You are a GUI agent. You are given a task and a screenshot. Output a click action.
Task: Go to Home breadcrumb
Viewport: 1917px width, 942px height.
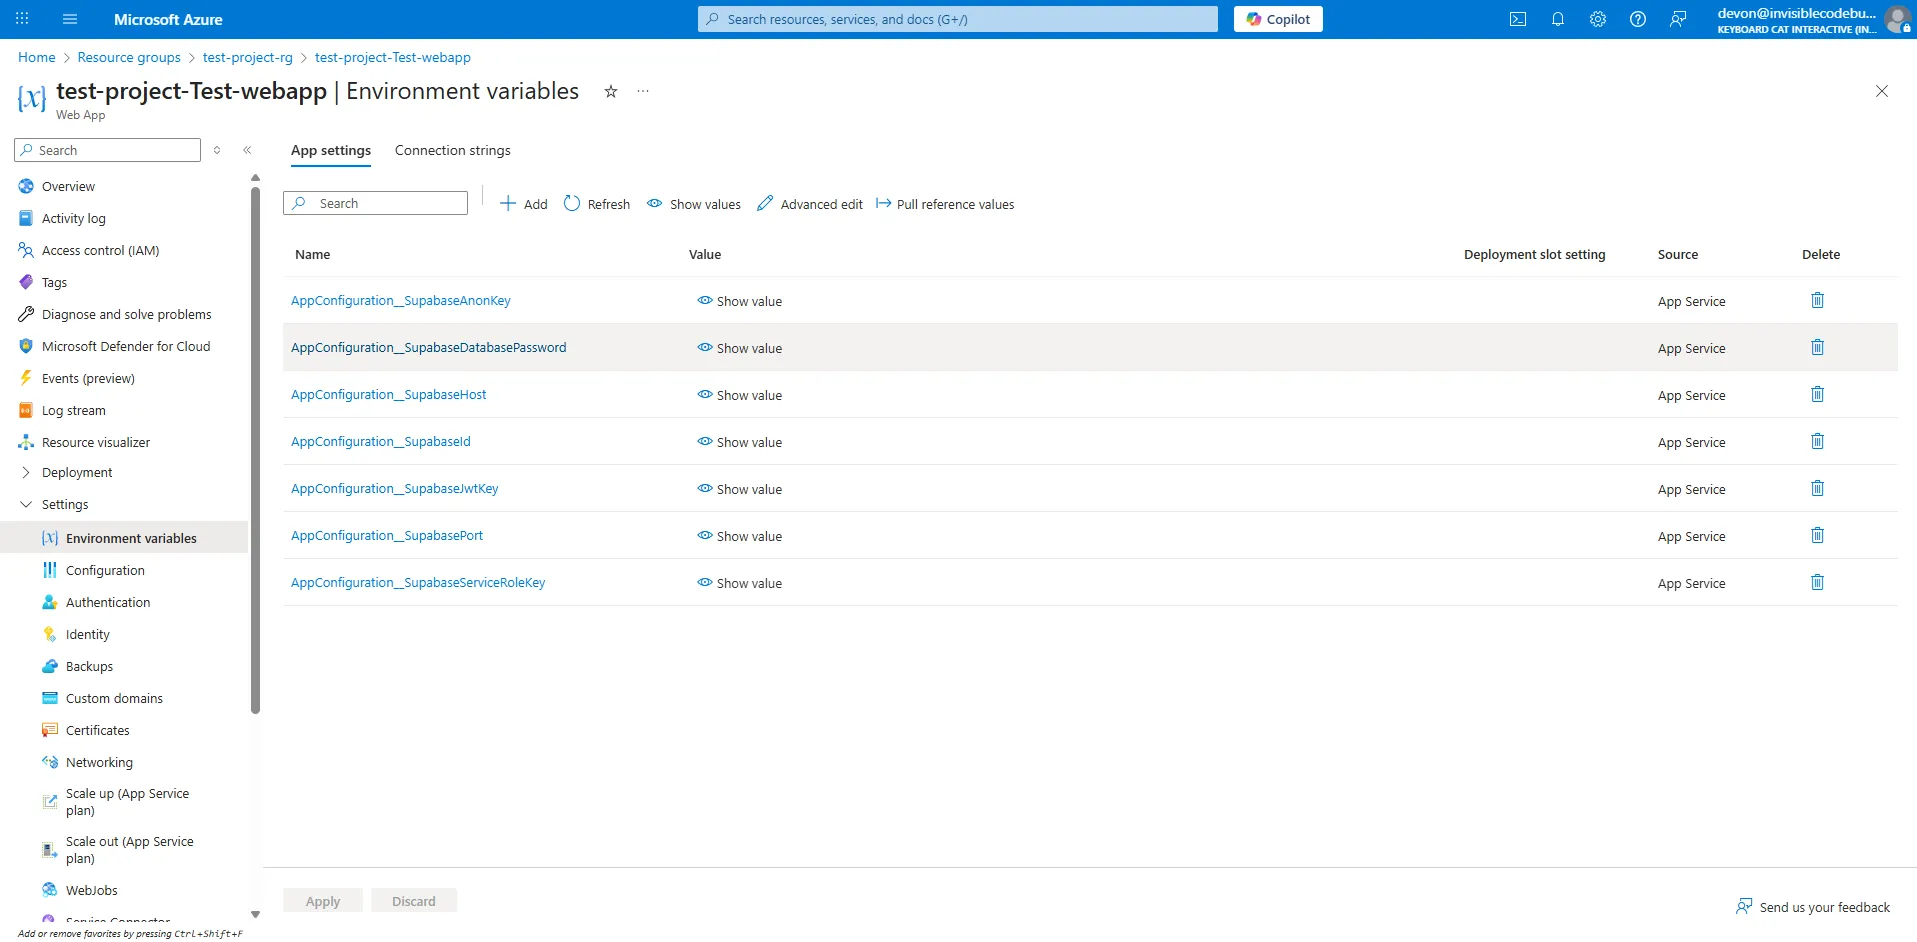(x=37, y=57)
